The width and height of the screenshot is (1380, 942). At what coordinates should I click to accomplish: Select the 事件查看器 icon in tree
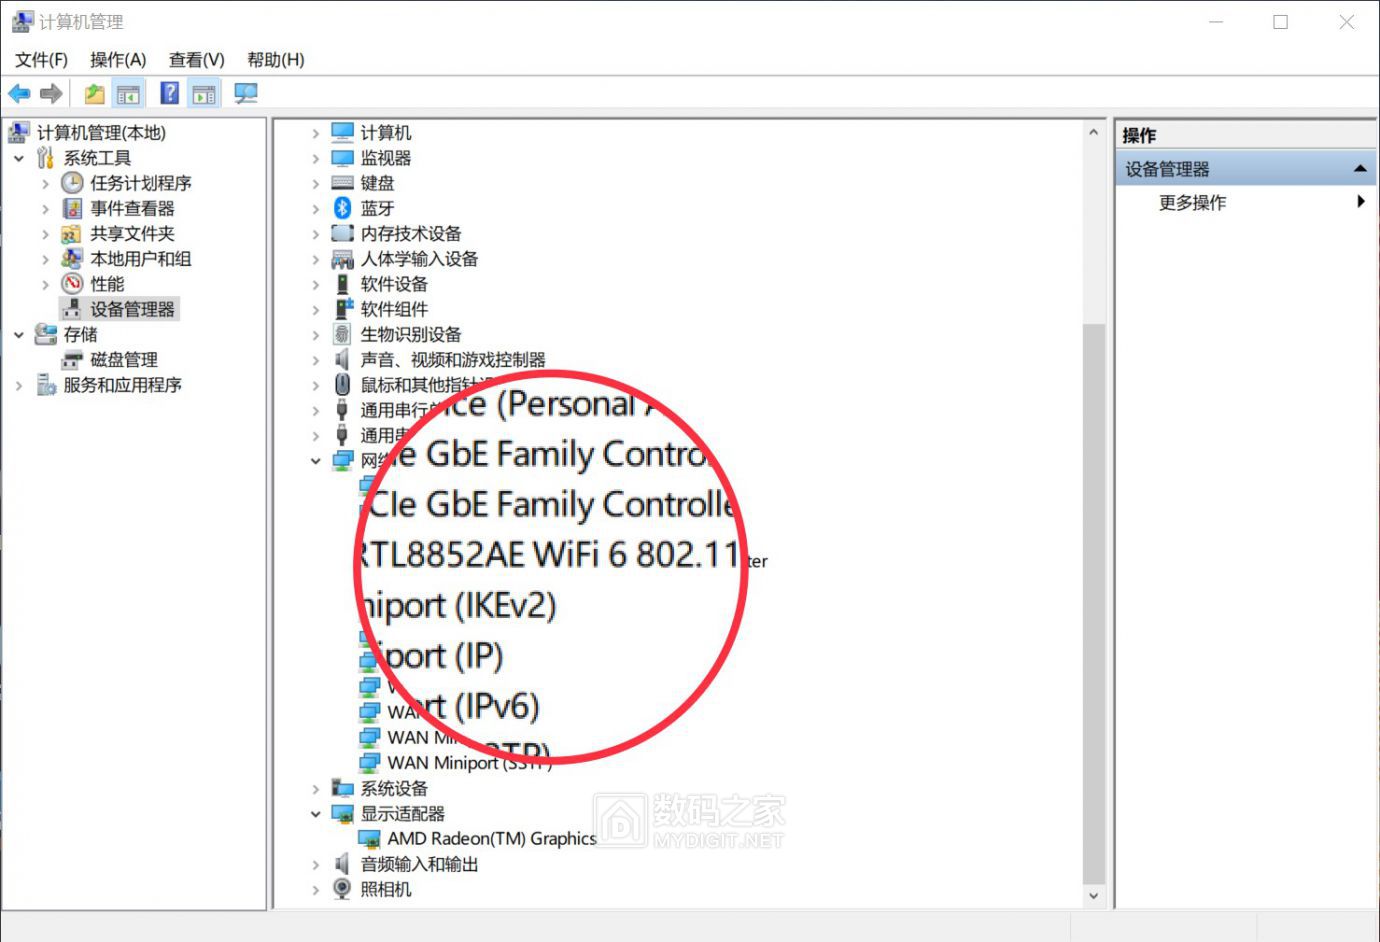72,208
